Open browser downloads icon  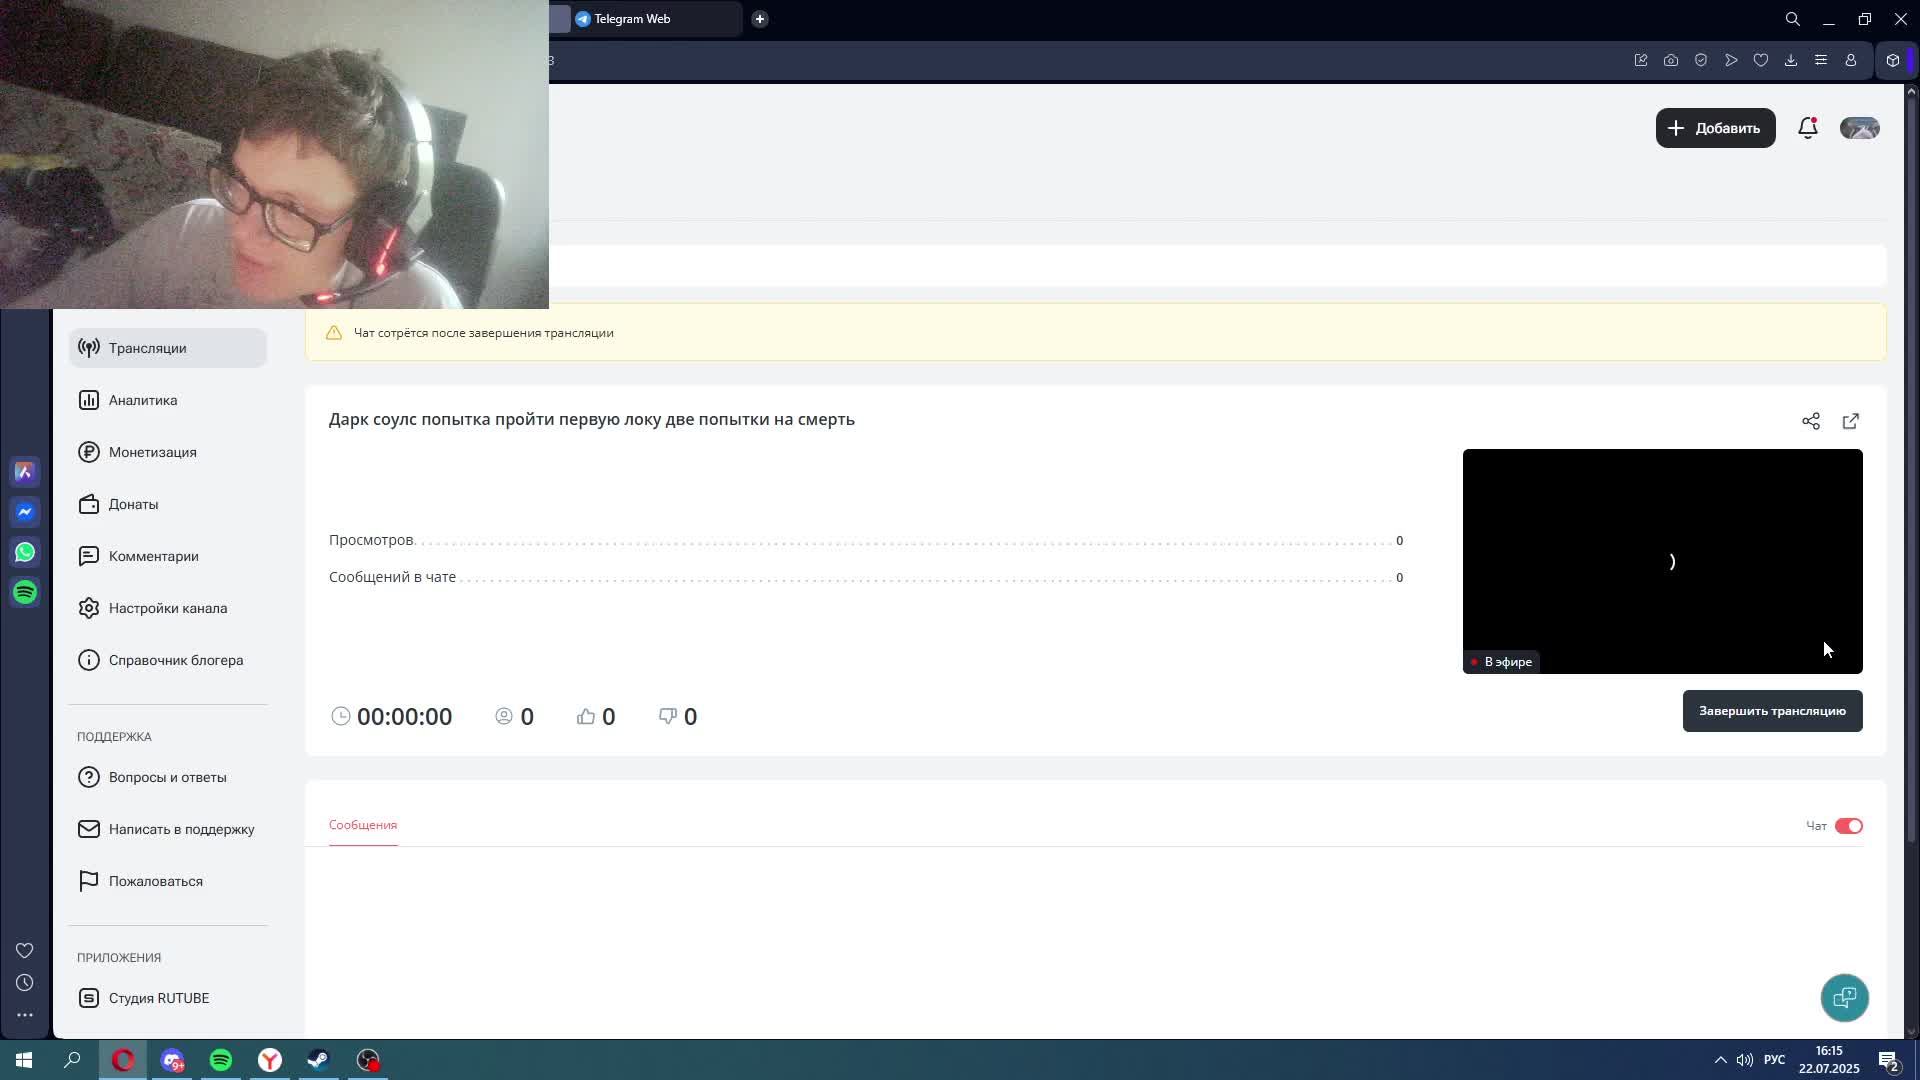(1790, 60)
